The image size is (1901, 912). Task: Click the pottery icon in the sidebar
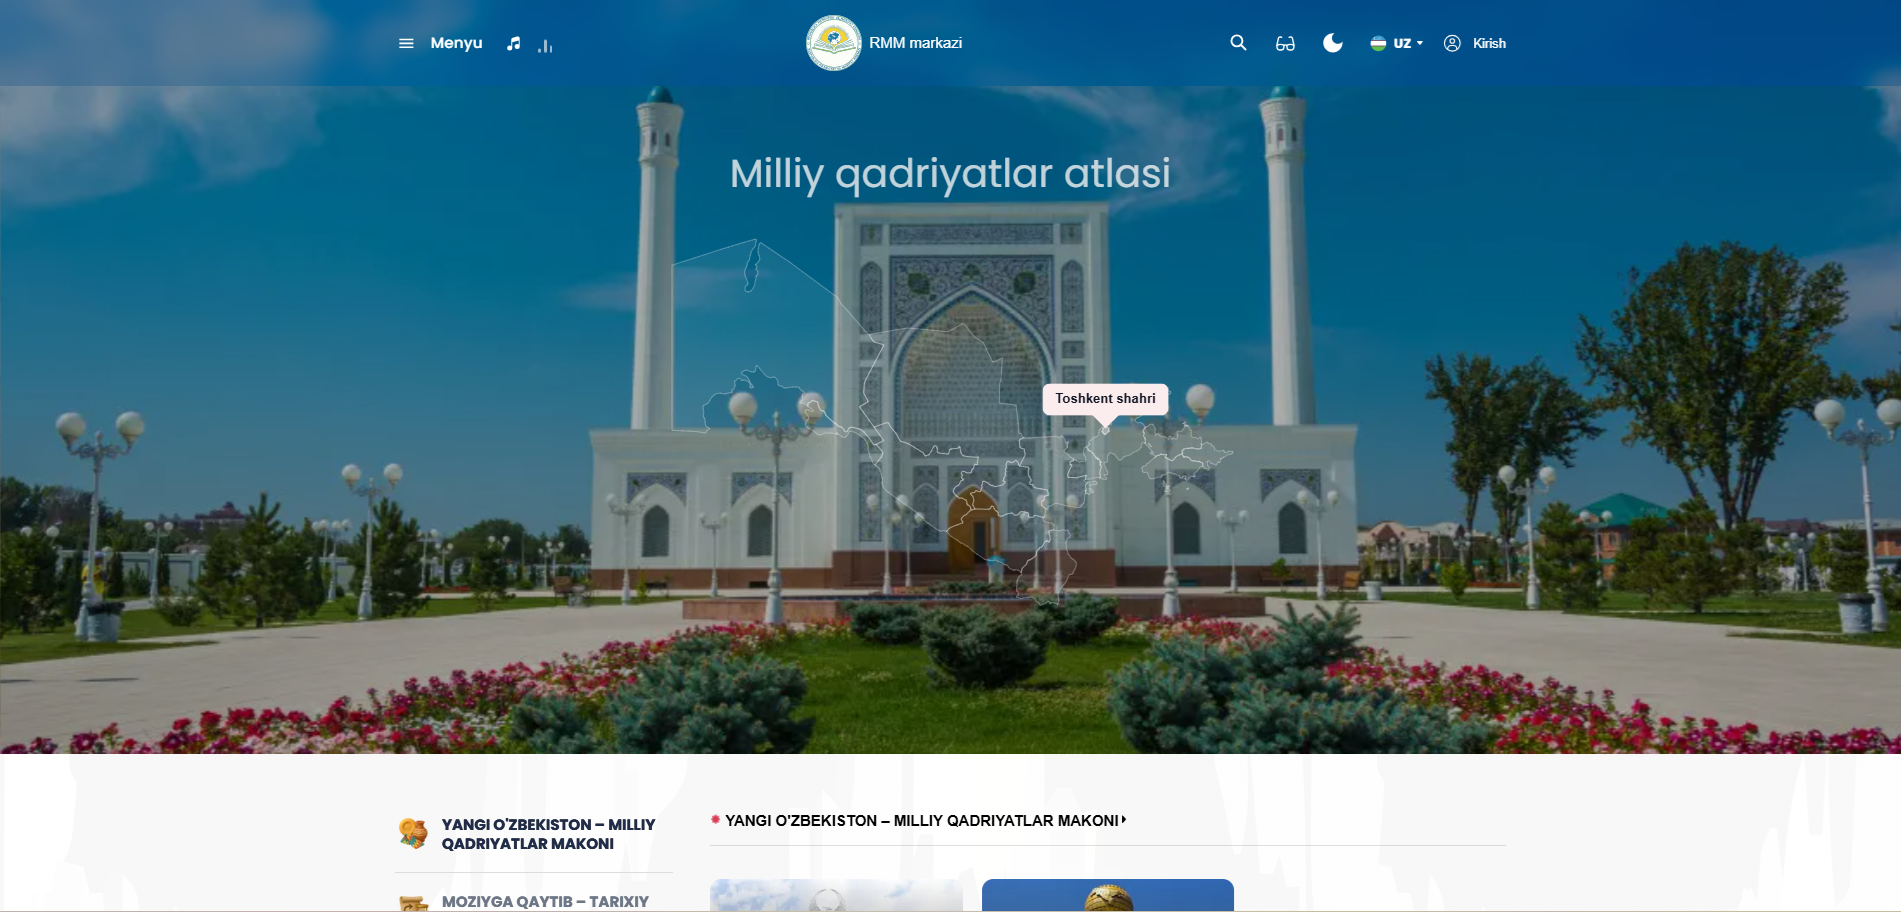[x=413, y=833]
